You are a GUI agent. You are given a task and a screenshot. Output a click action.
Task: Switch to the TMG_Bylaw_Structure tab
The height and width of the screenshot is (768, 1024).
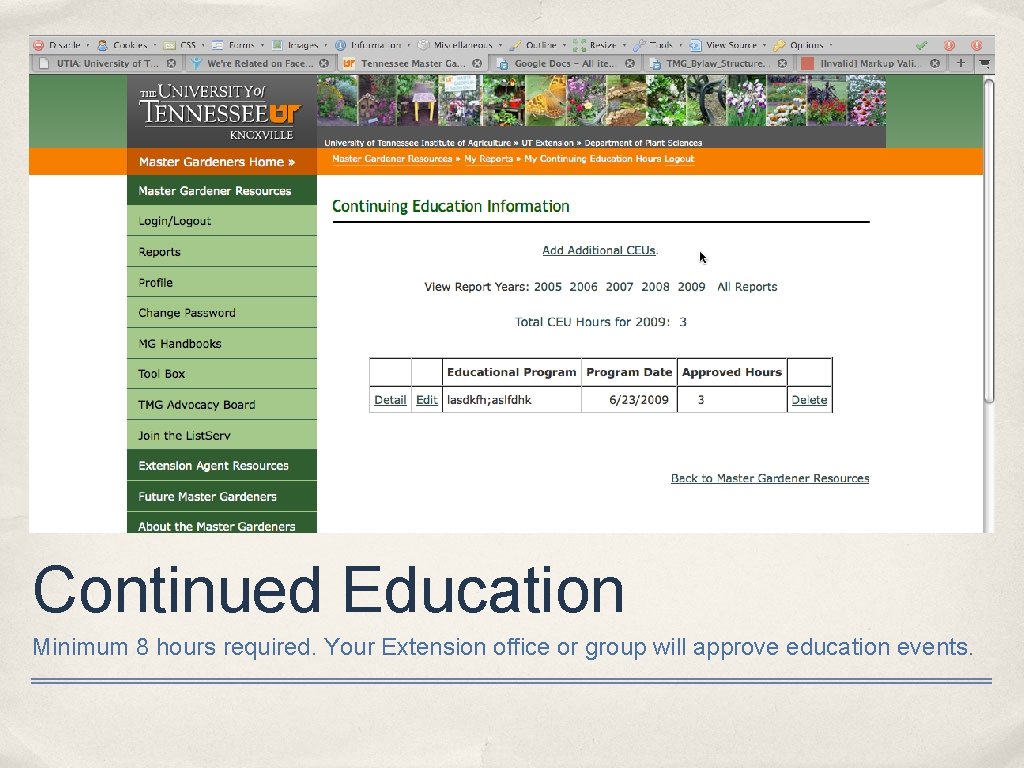718,63
